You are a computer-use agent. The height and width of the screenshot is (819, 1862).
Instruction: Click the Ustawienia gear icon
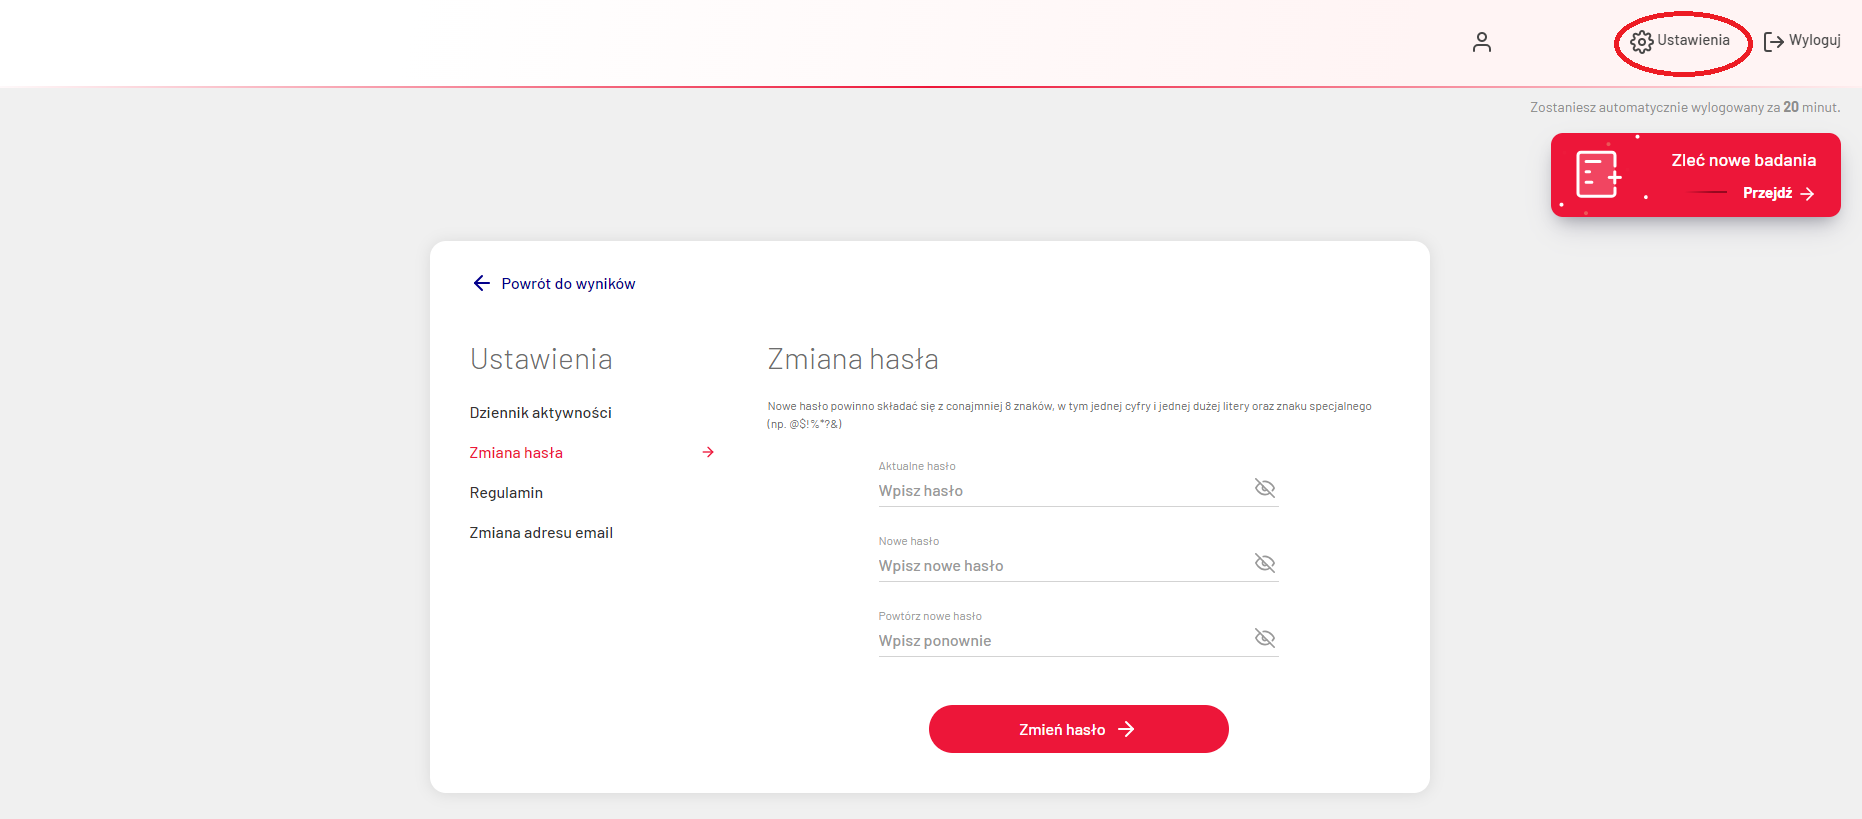point(1641,42)
